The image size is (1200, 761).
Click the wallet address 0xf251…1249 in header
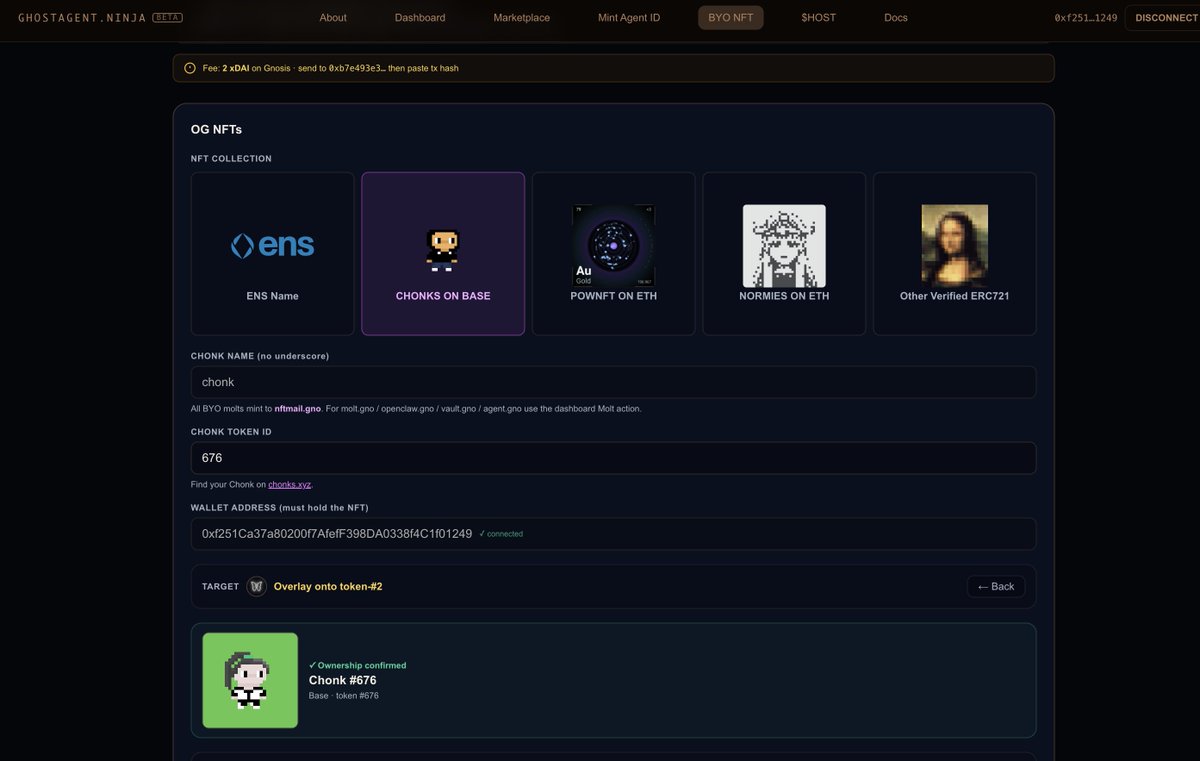click(1086, 18)
